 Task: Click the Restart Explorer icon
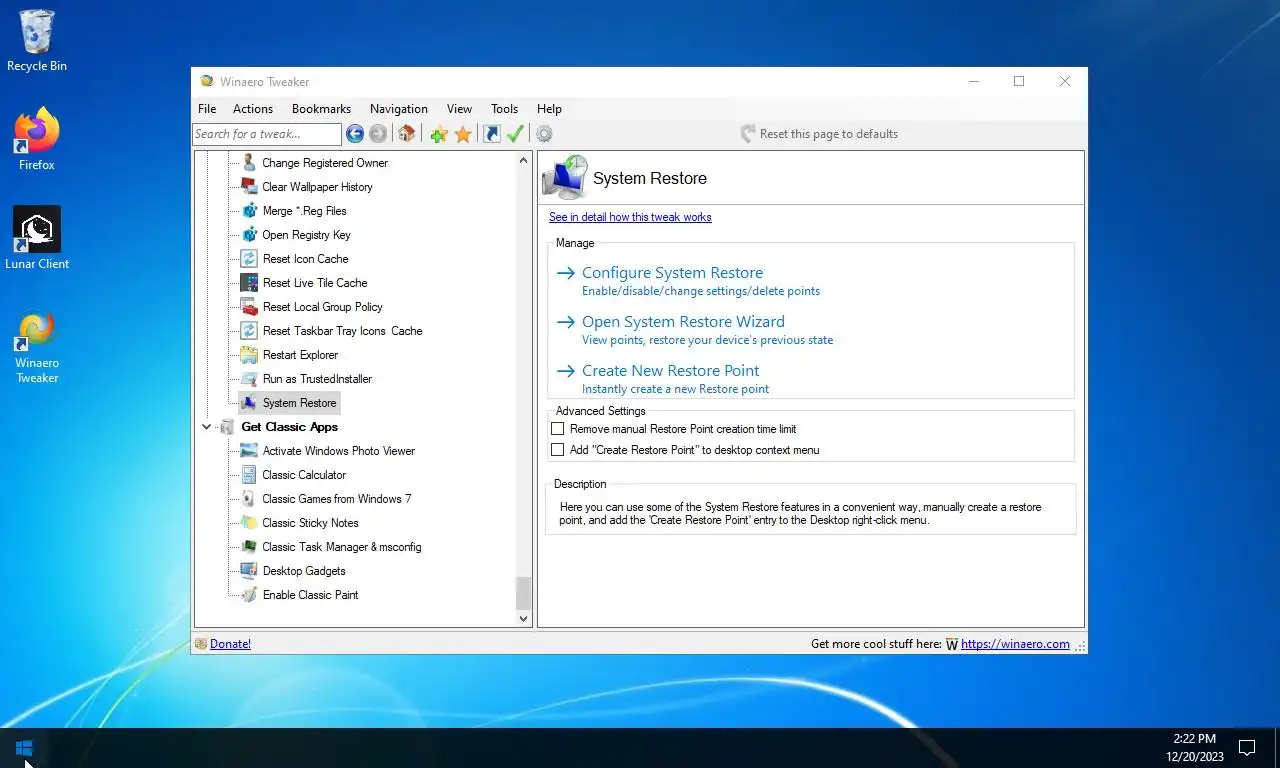pos(249,355)
